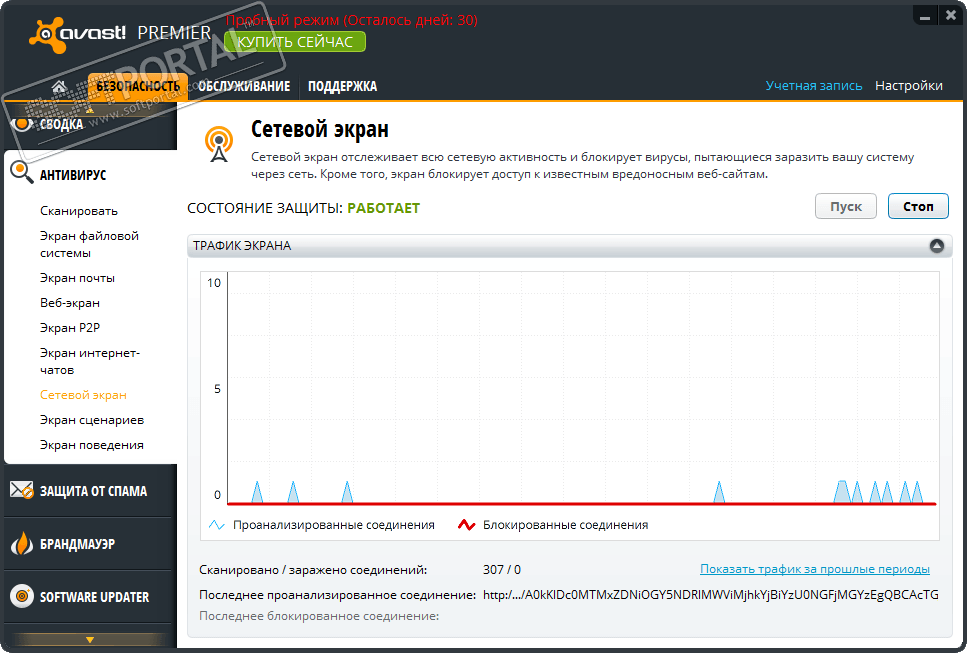Open the Защита от спама section
This screenshot has width=967, height=653.
(x=94, y=491)
